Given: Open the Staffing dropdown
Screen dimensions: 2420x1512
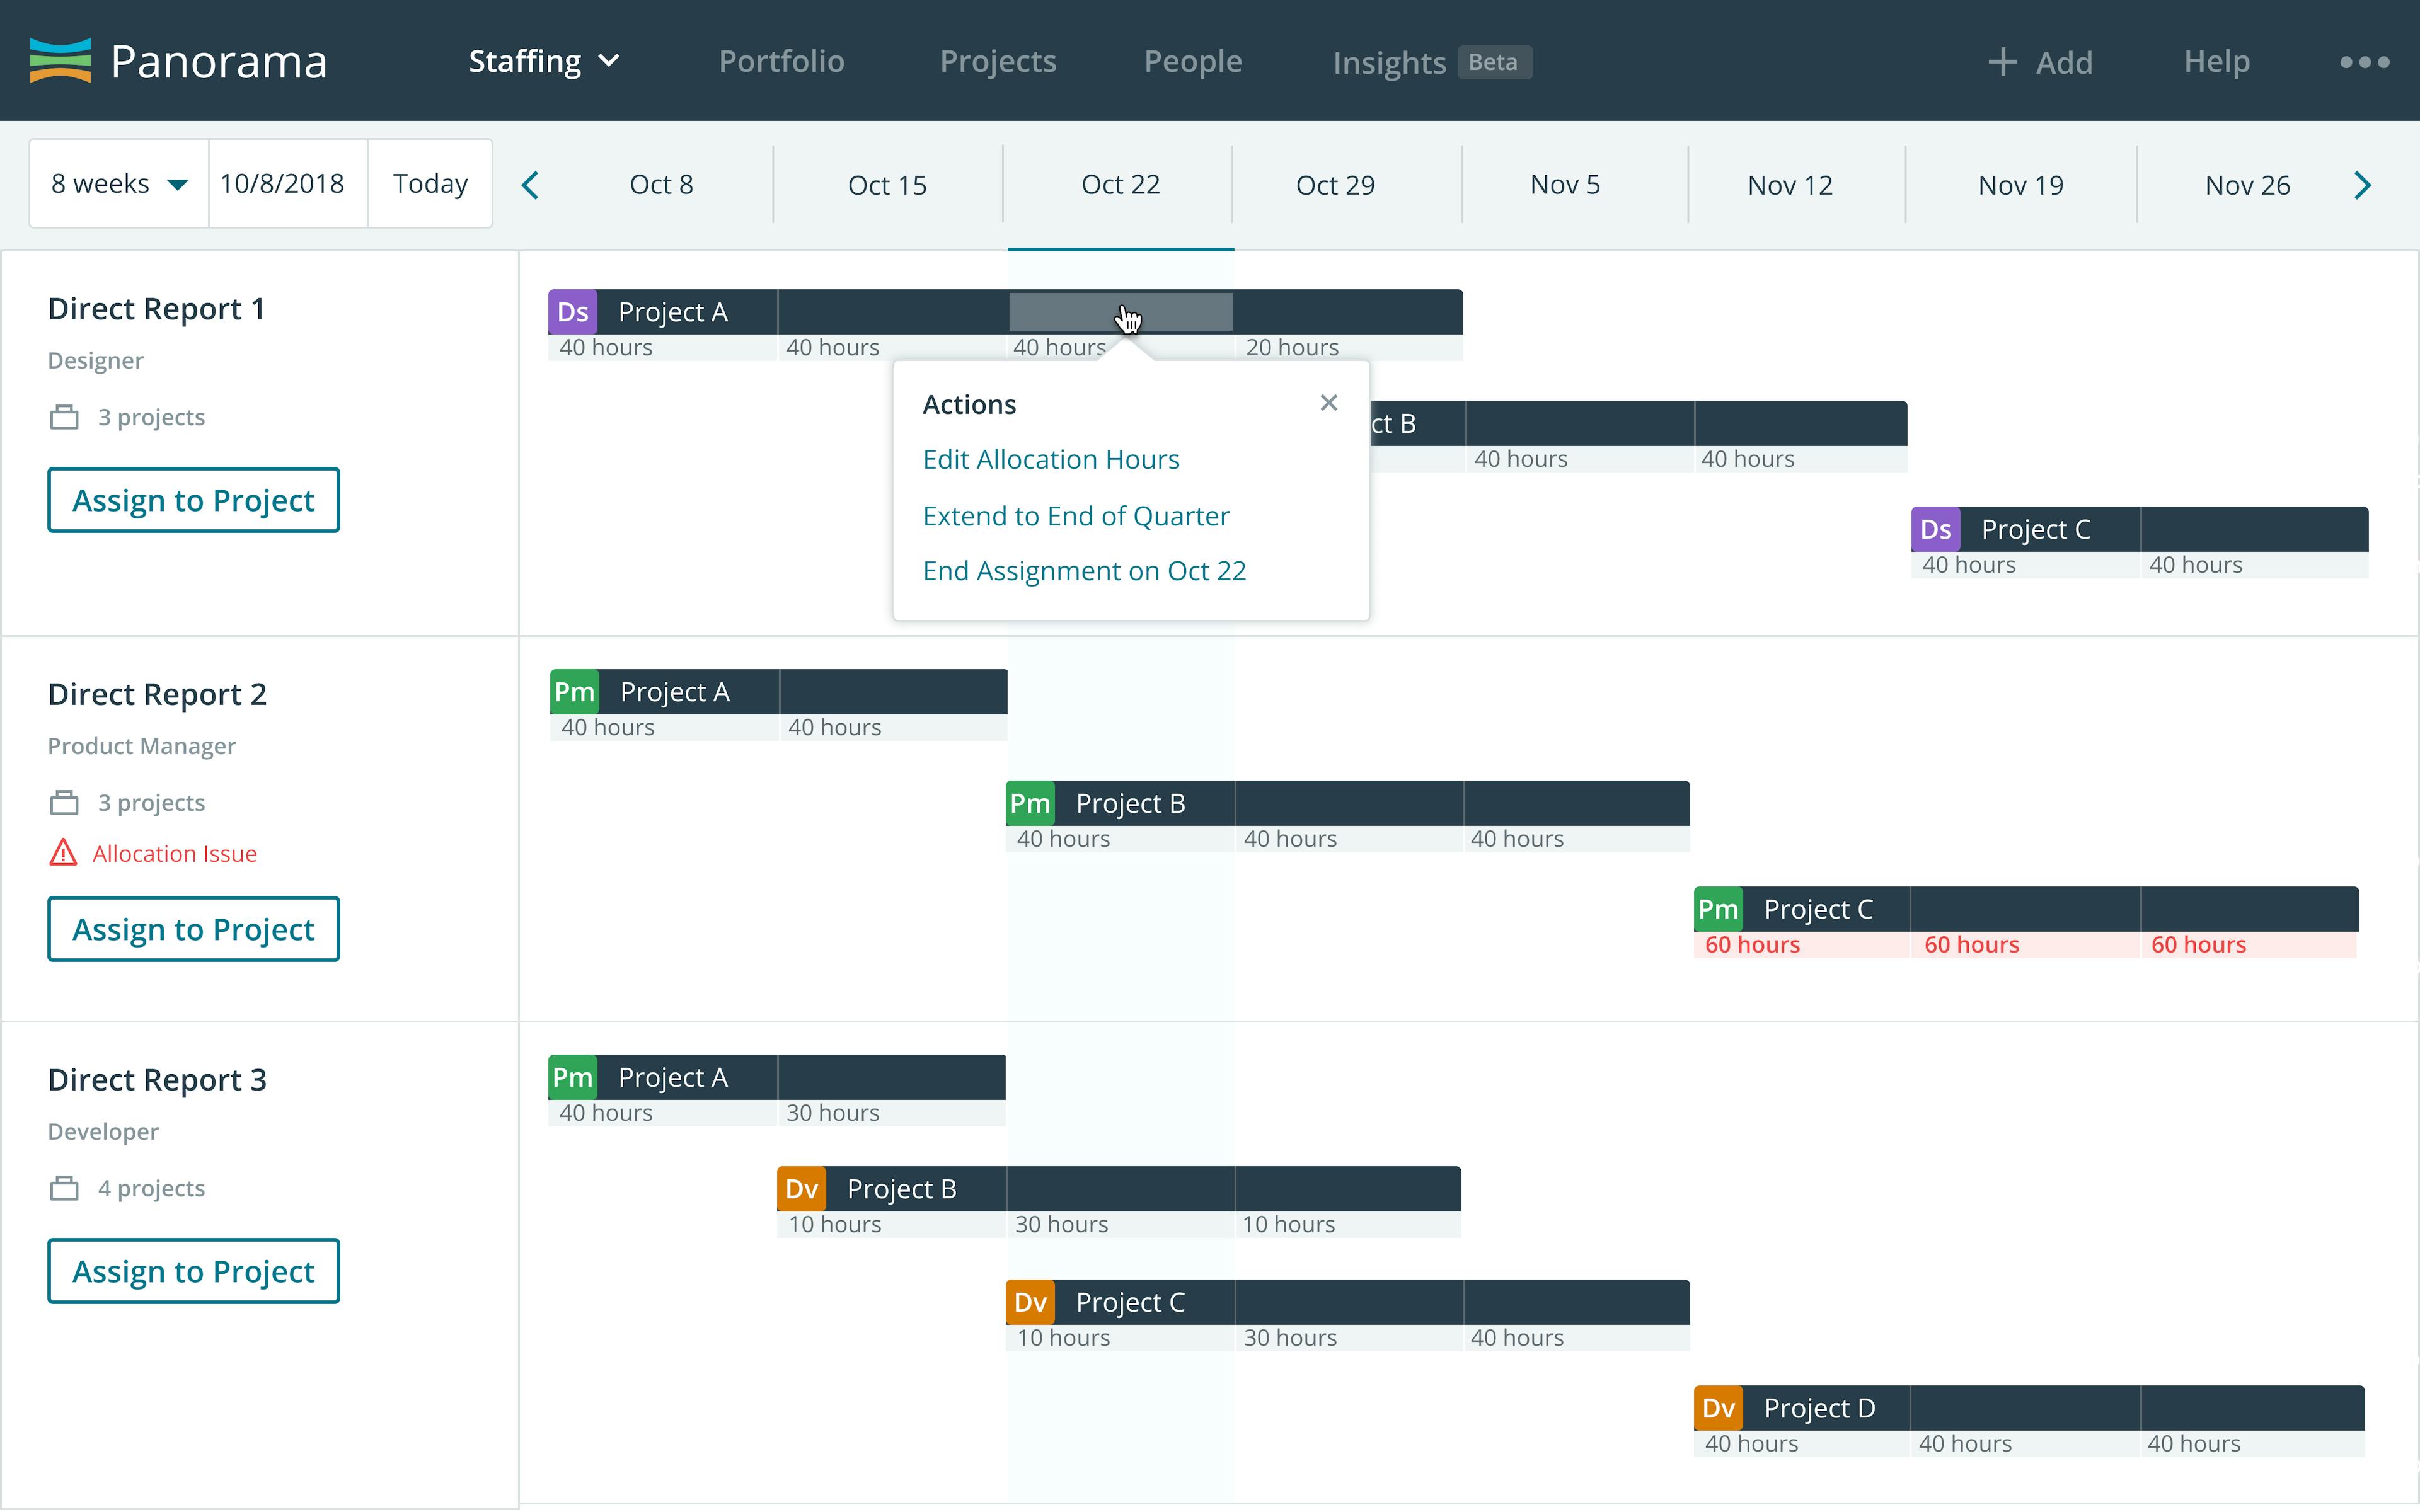Looking at the screenshot, I should tap(544, 60).
